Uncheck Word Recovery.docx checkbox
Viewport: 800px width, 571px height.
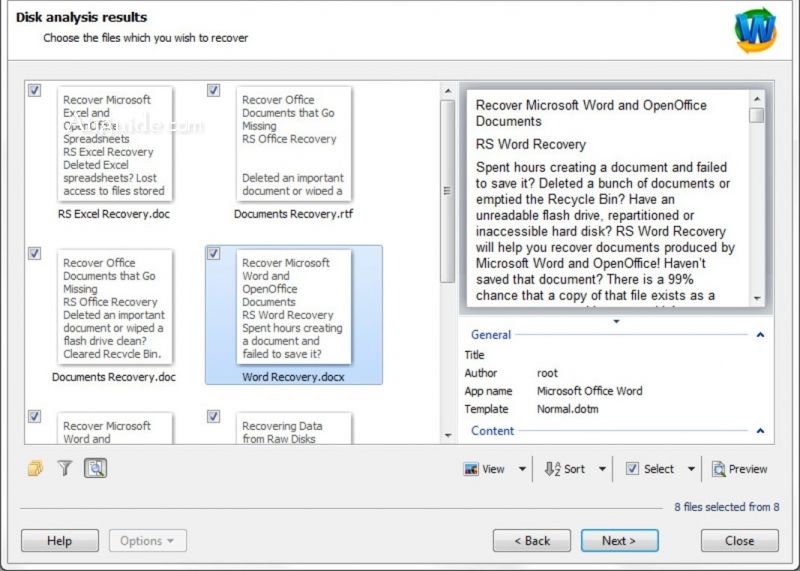coord(213,253)
